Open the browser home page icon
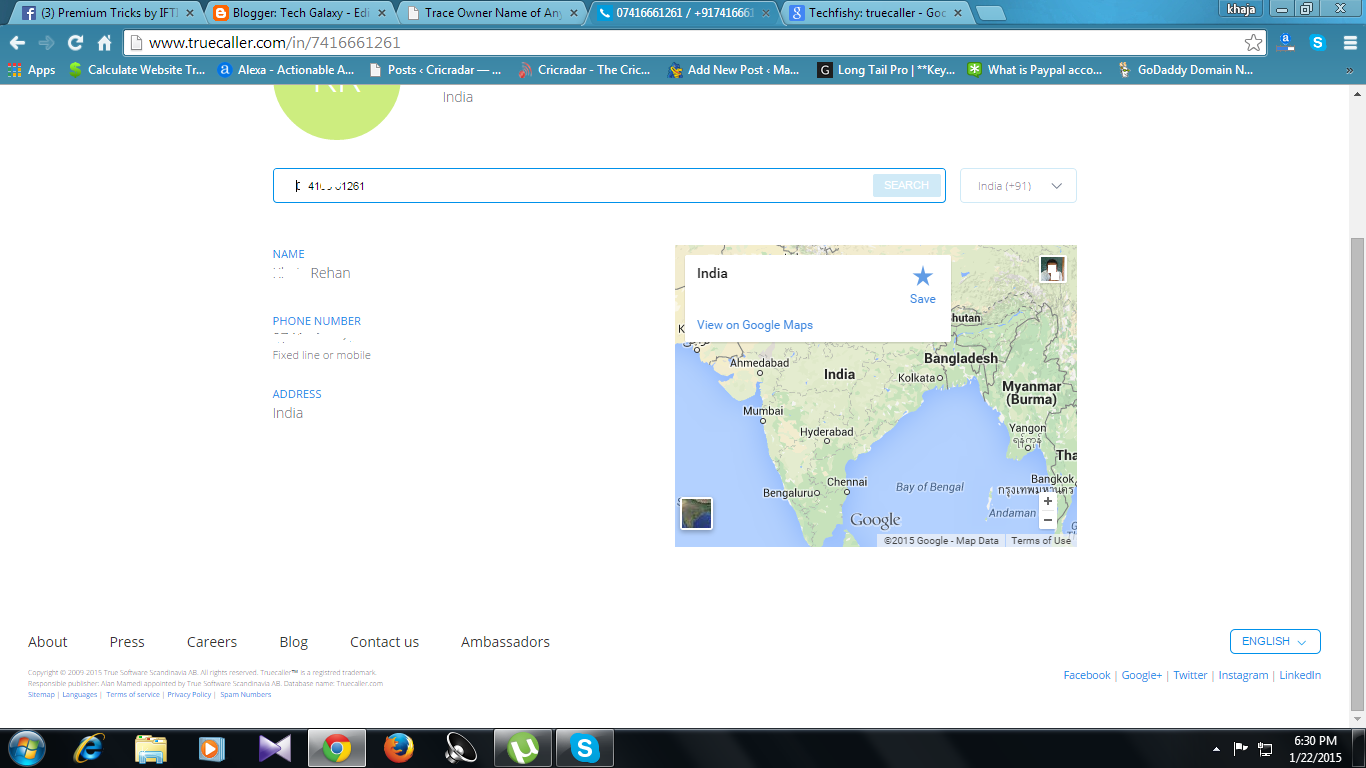The height and width of the screenshot is (768, 1366). 104,43
